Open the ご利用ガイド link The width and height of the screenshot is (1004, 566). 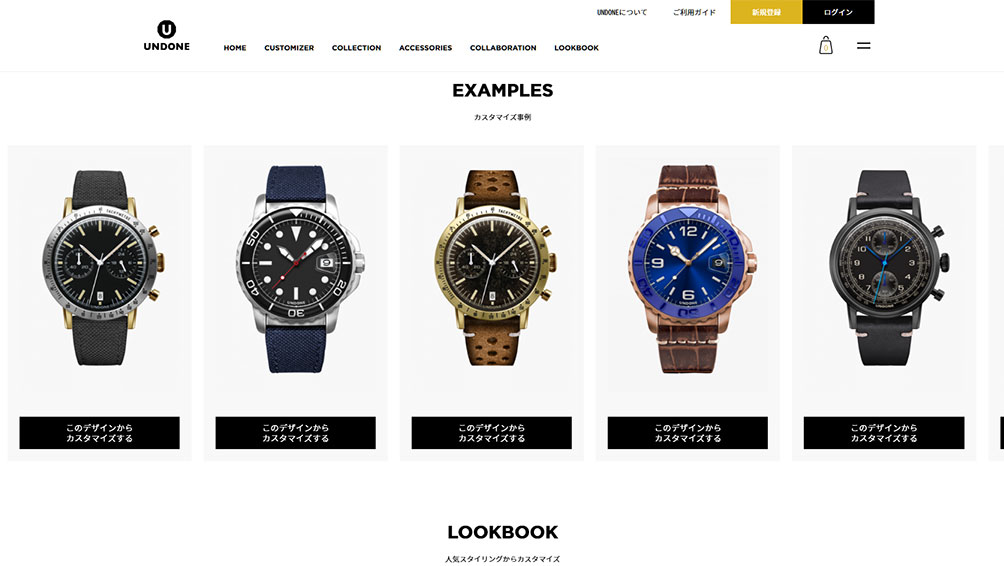(x=694, y=12)
